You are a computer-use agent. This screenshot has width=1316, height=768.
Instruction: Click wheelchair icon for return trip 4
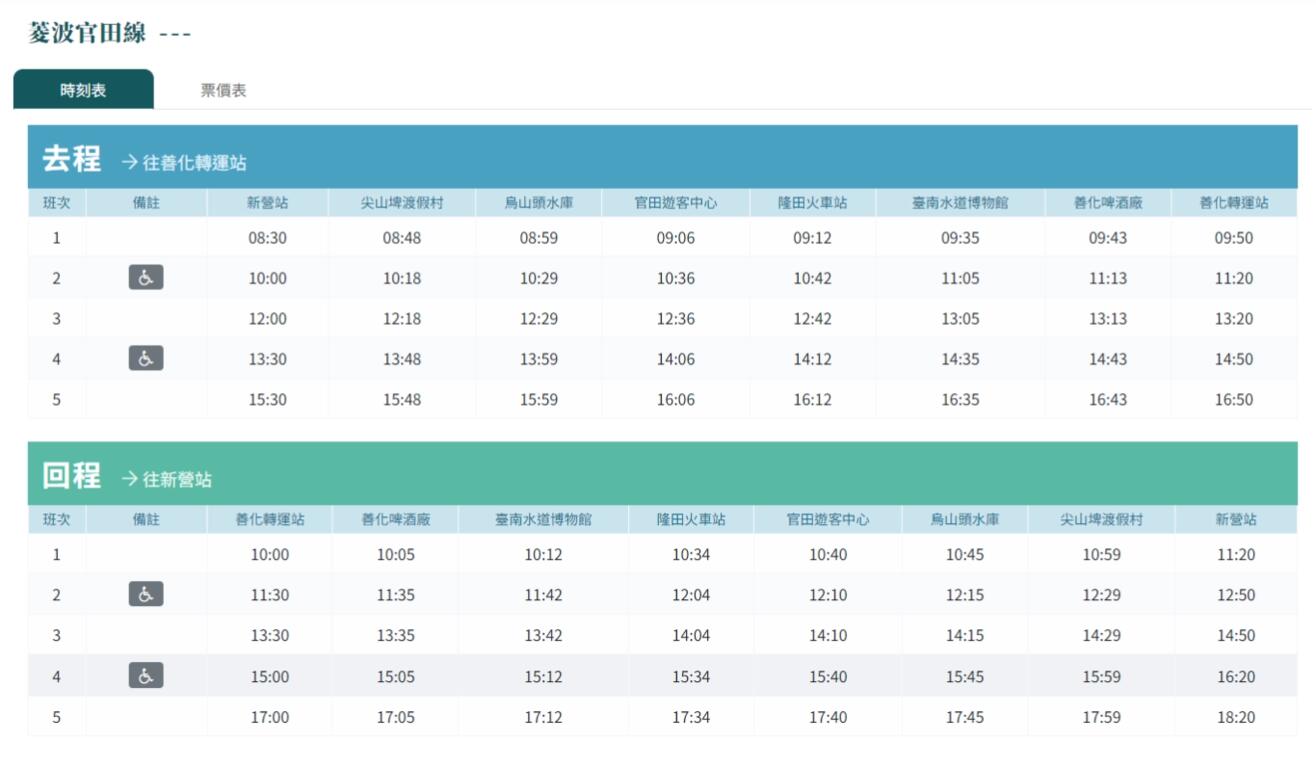146,676
